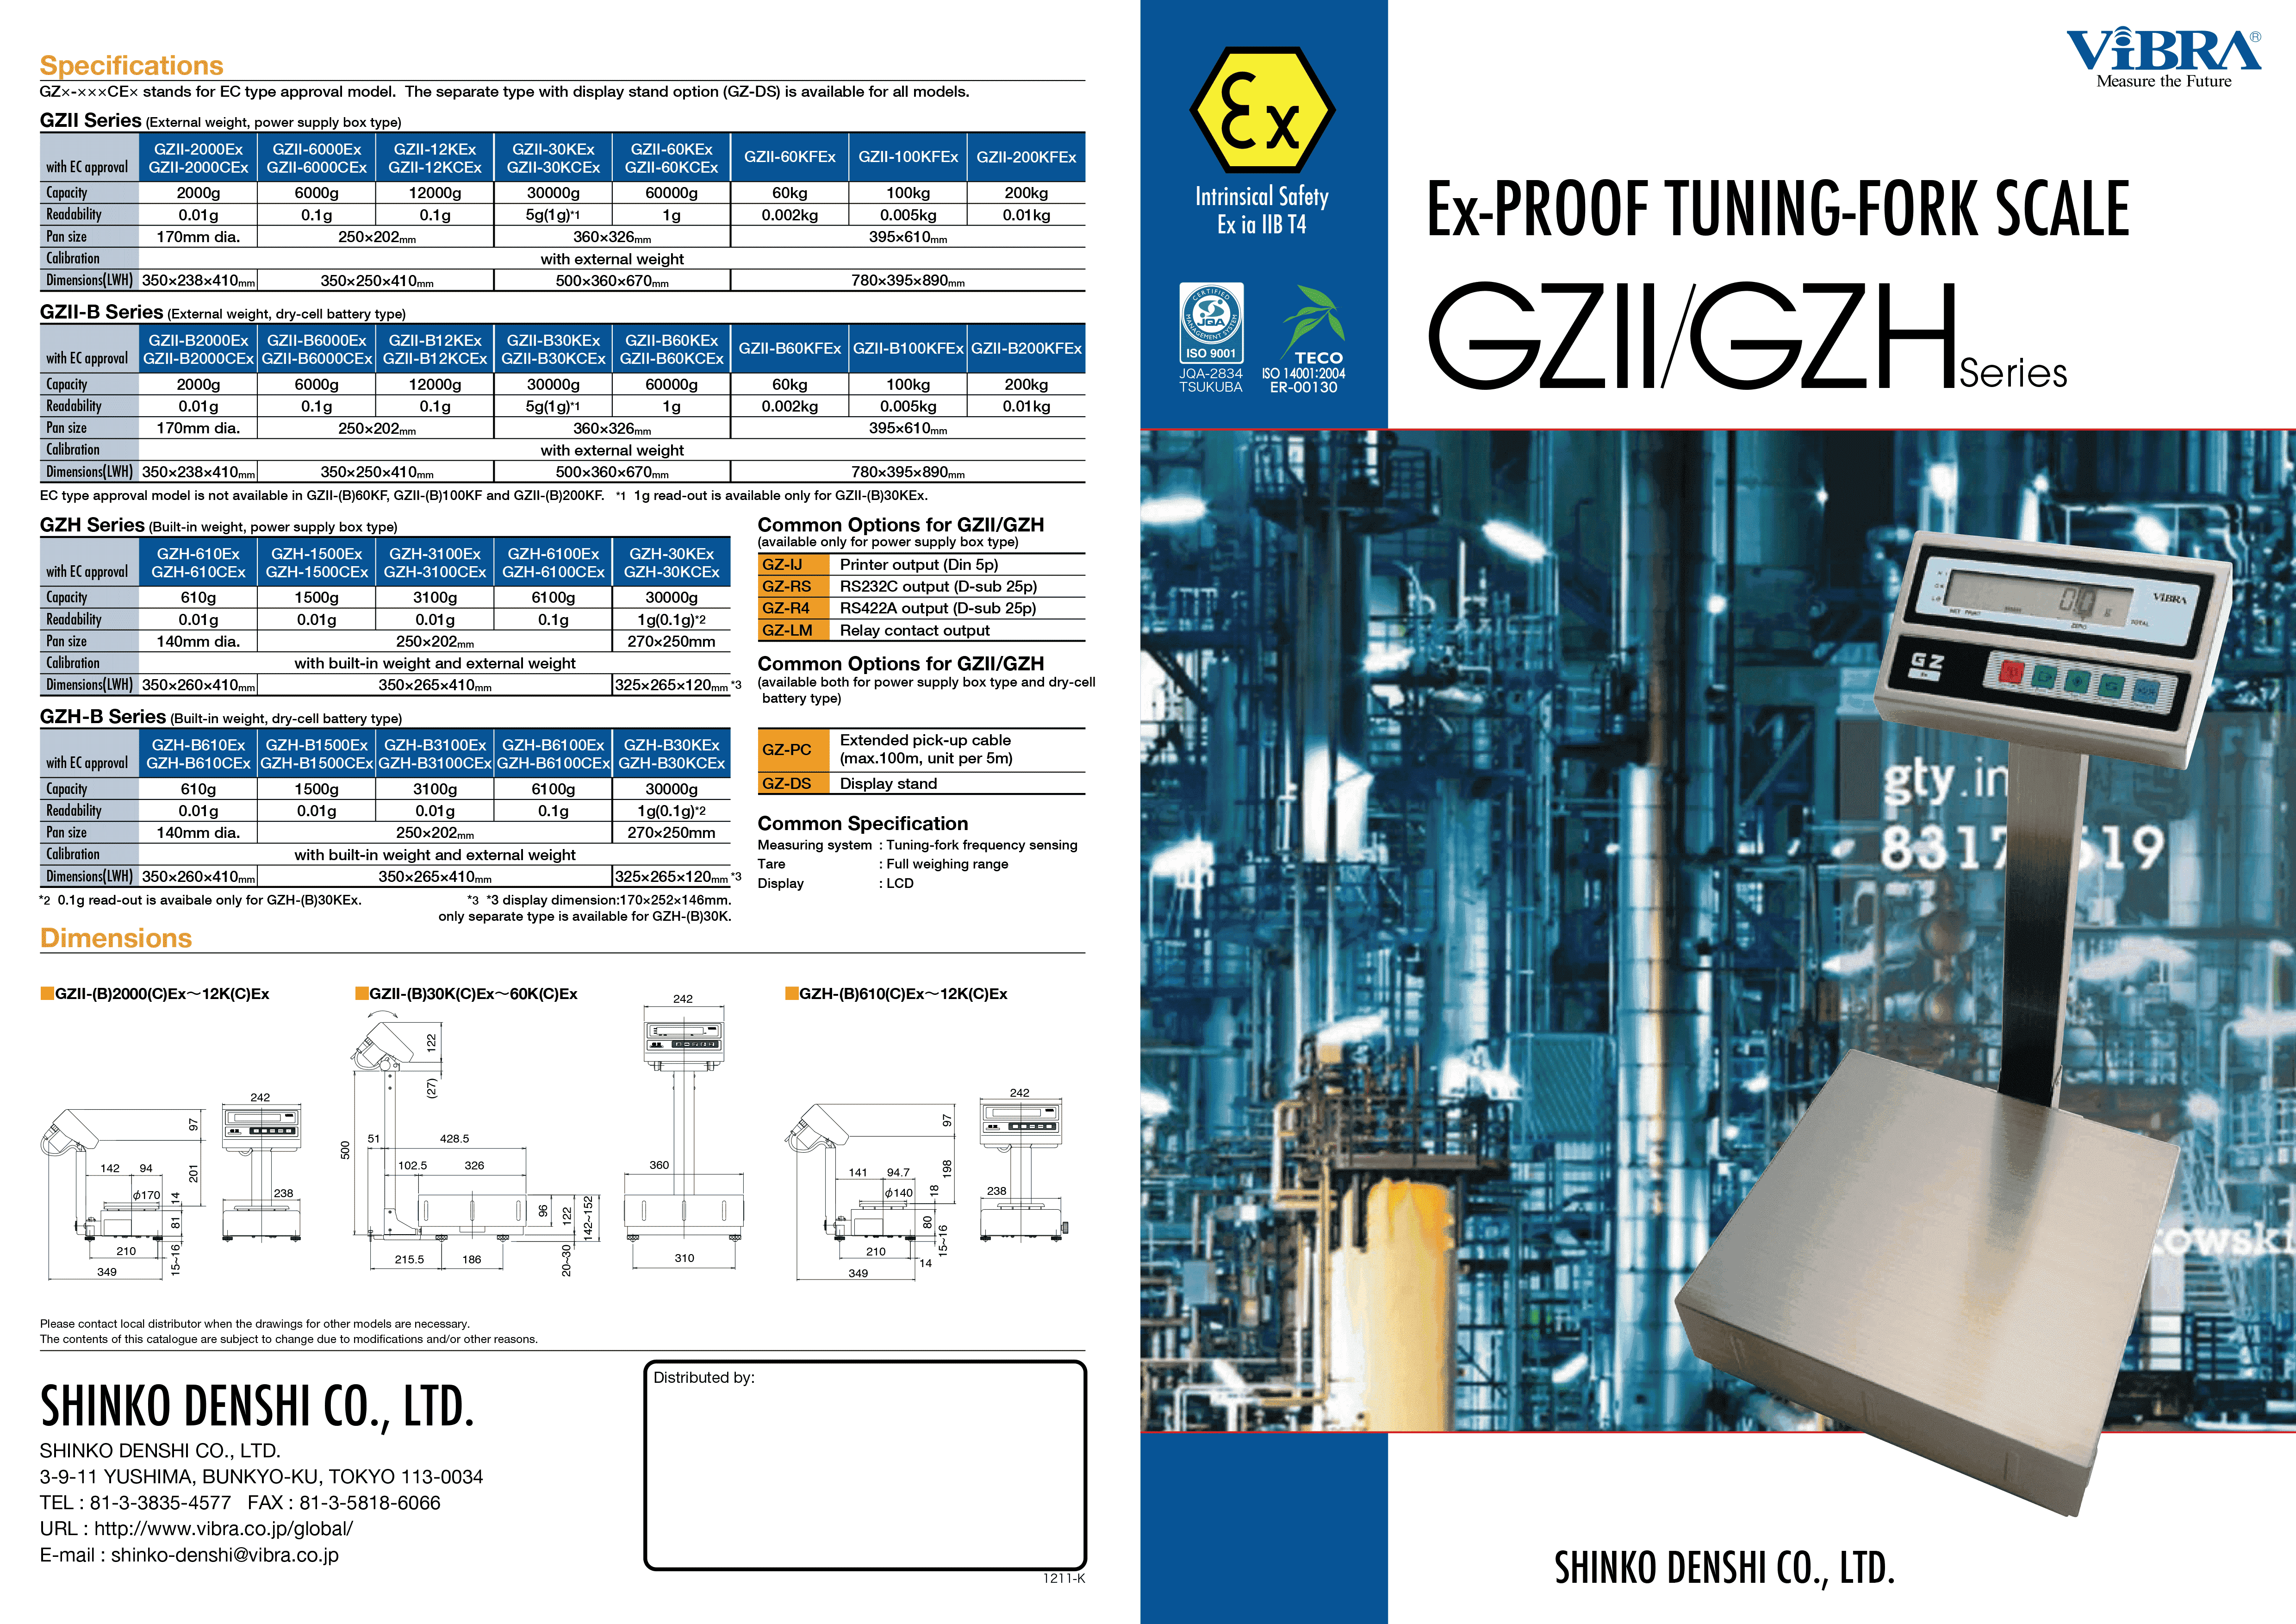Click the 1211-K catalogue code
The height and width of the screenshot is (1624, 2296).
(1064, 1578)
